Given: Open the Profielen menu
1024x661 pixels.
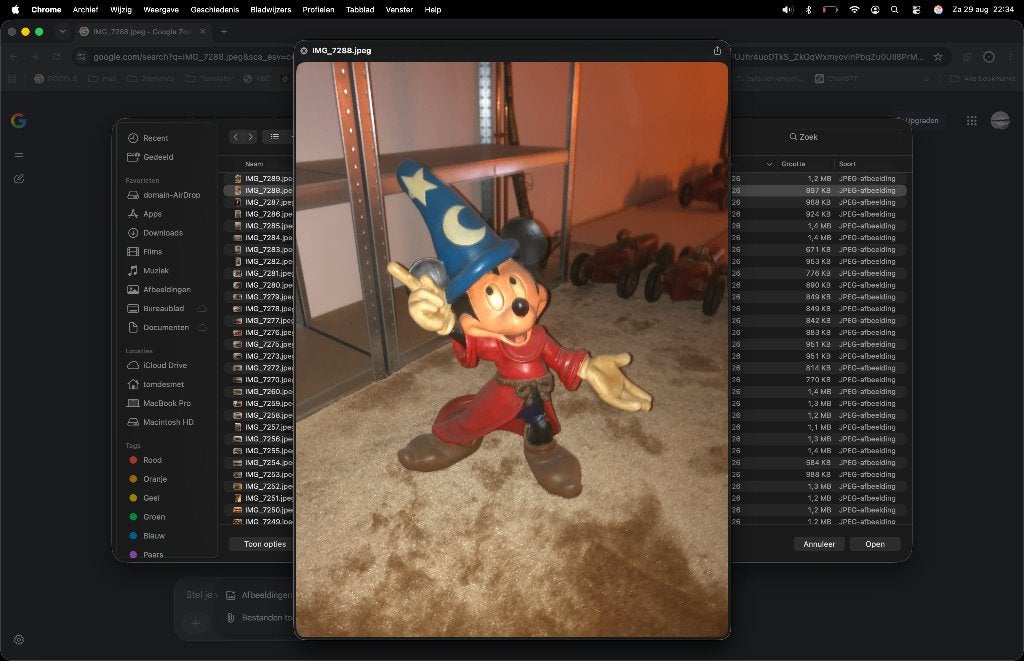Looking at the screenshot, I should [318, 10].
